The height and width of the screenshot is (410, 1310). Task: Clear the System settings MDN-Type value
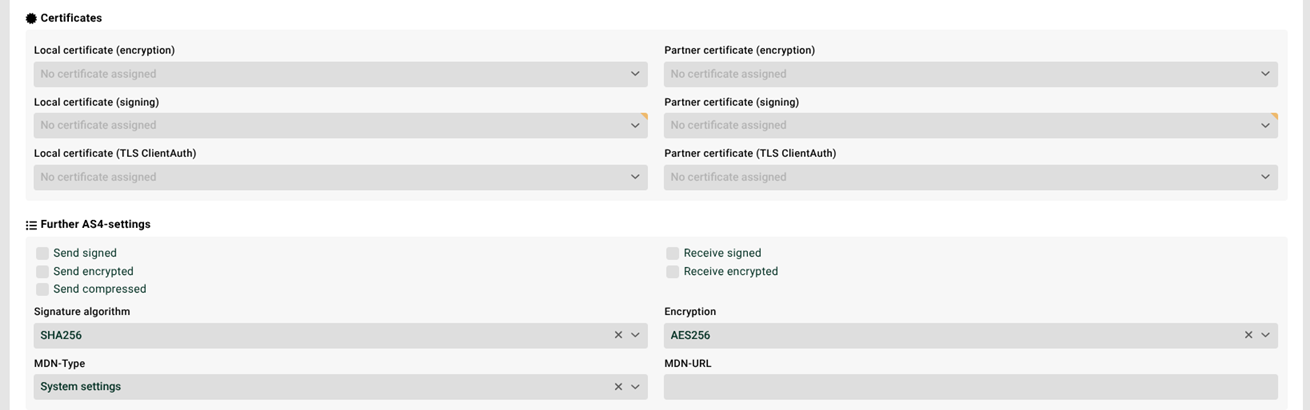[618, 387]
